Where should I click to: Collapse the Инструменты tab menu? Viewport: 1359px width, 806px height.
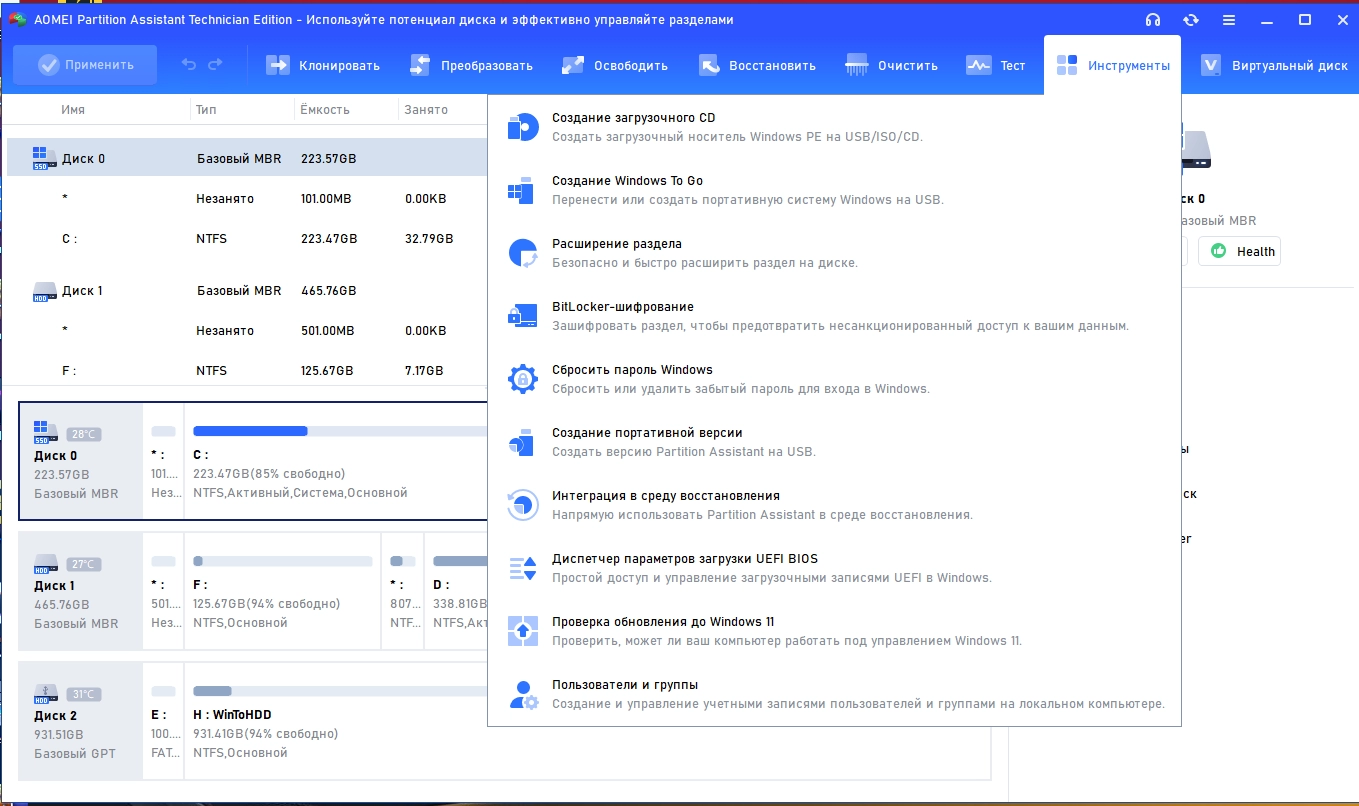[1112, 66]
